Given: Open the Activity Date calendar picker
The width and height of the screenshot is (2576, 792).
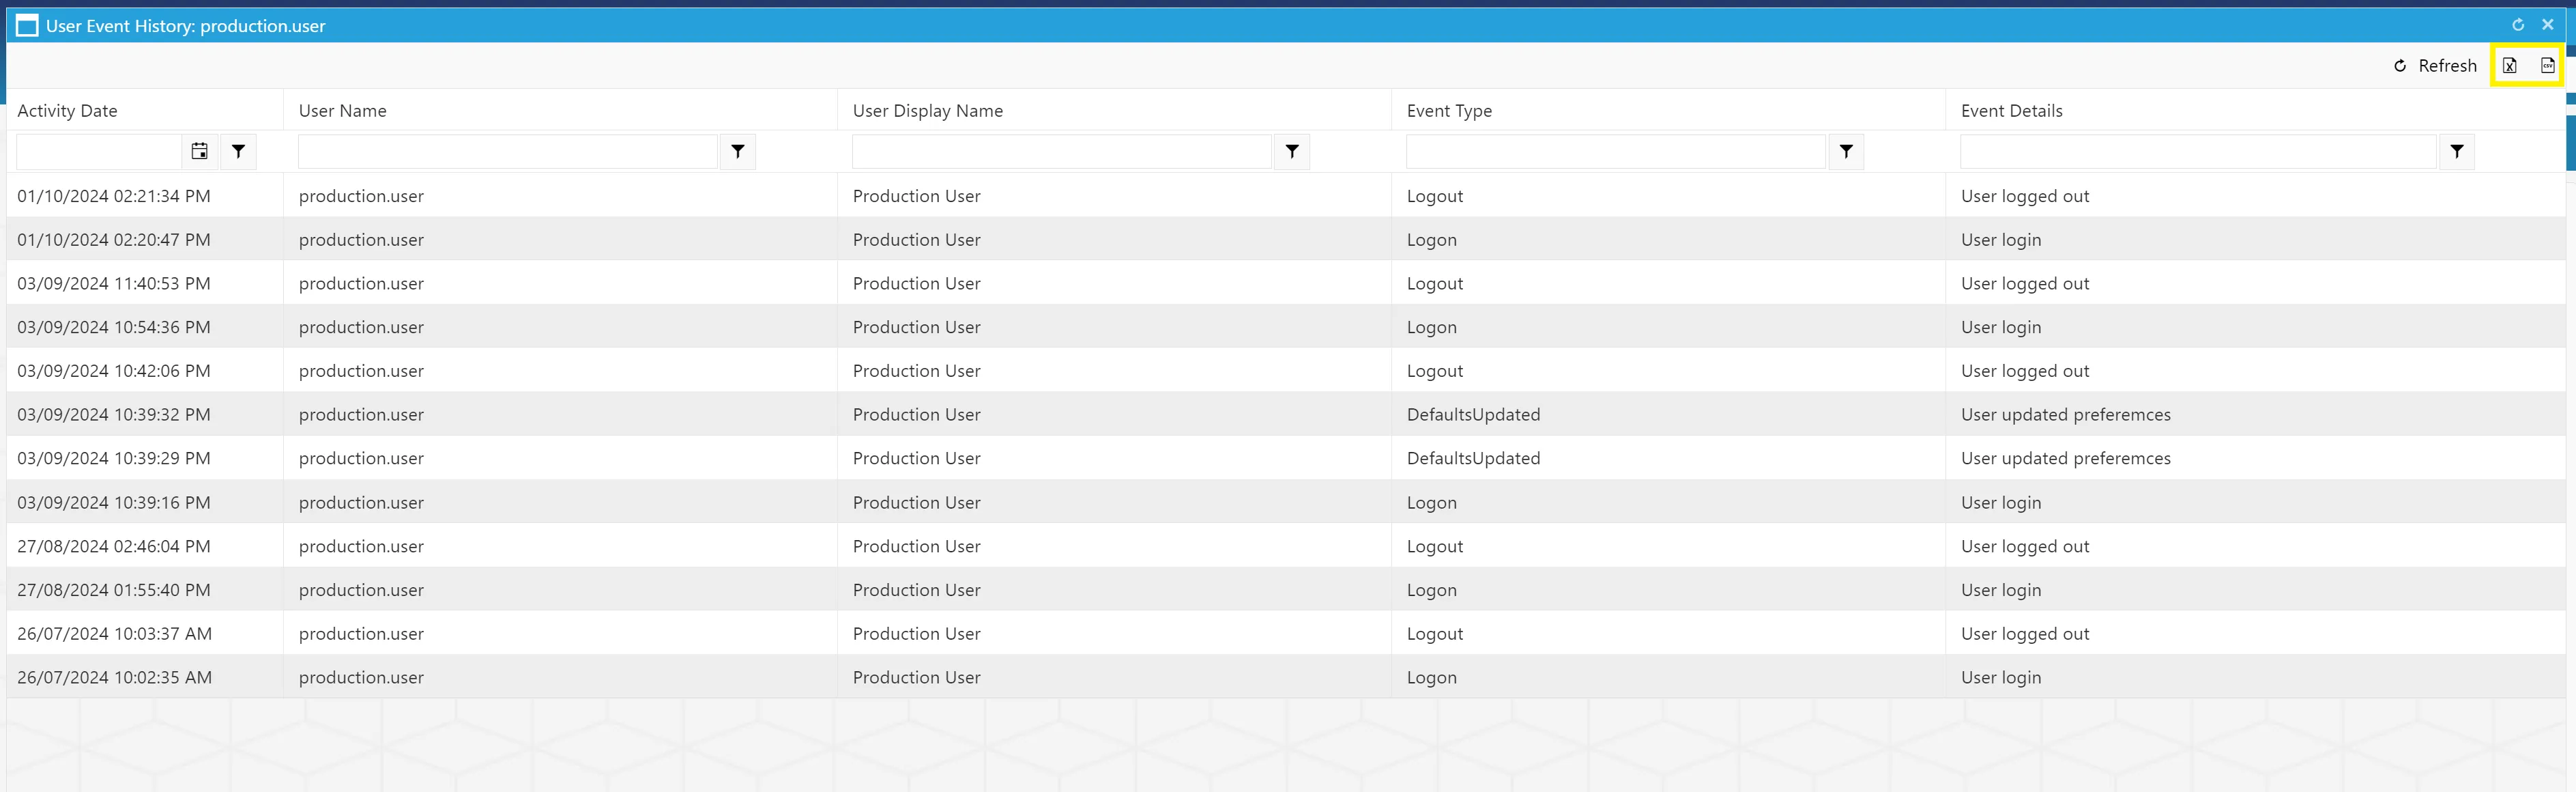Looking at the screenshot, I should click(200, 151).
